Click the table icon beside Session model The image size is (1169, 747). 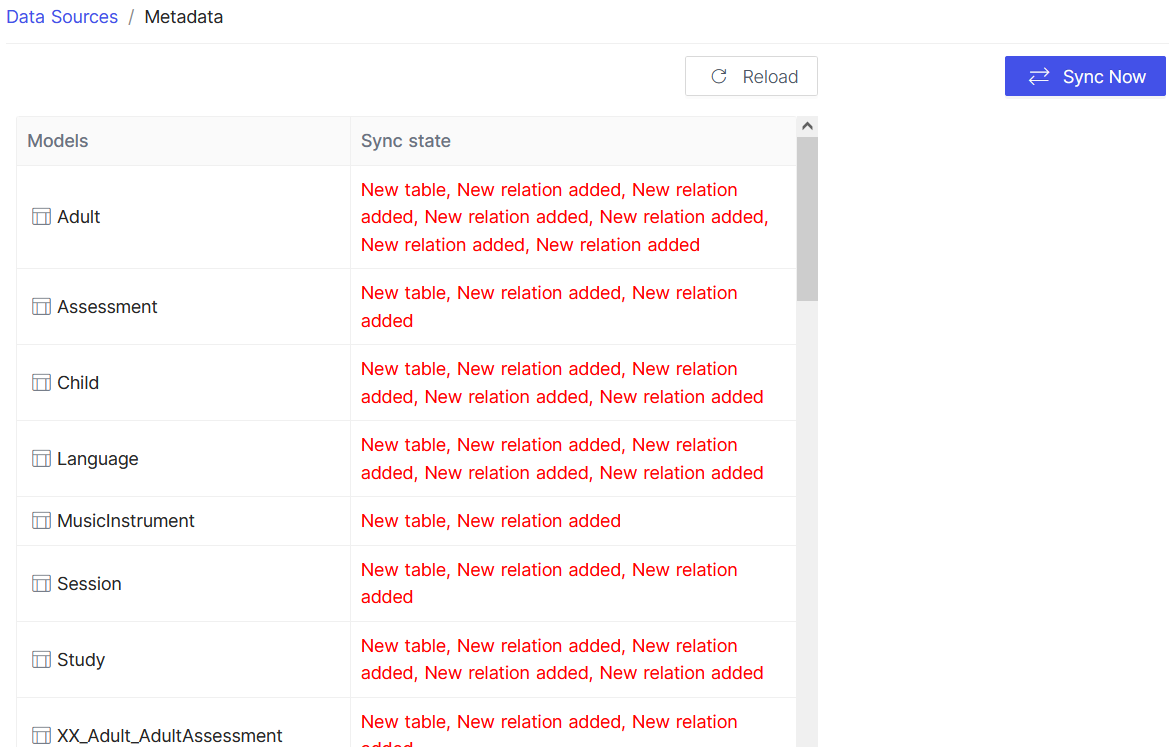tap(41, 583)
